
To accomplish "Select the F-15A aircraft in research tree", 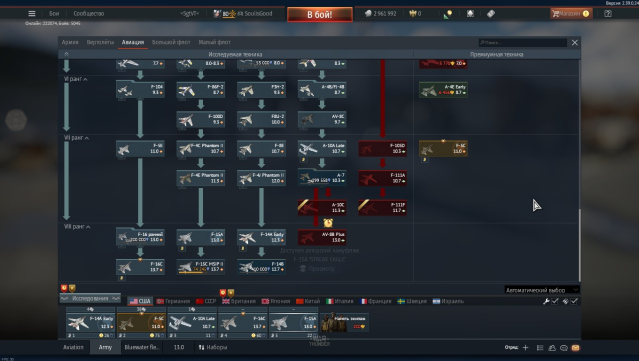I will [200, 237].
